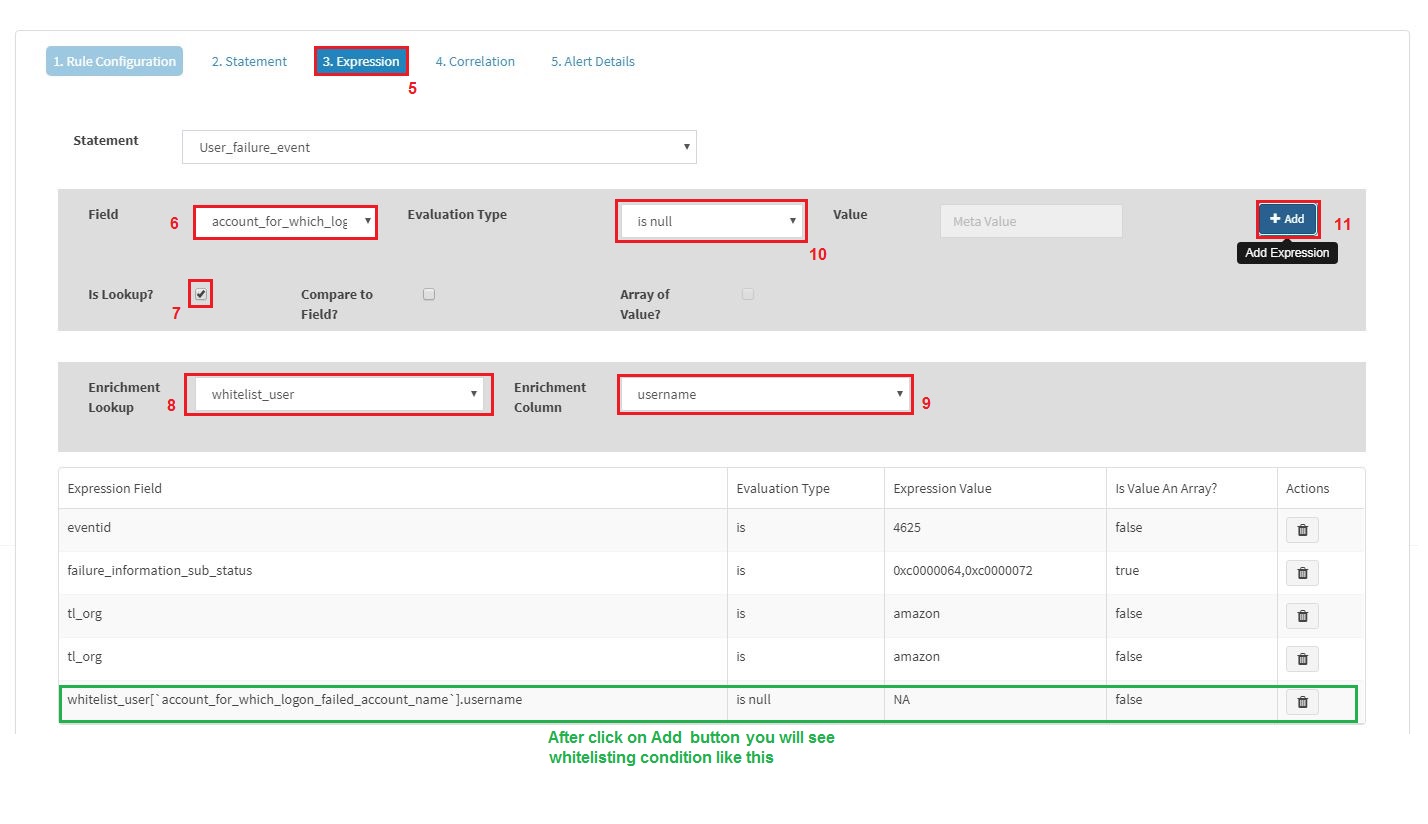
Task: Open the Field dropdown showing account_for_which_log
Action: [286, 221]
